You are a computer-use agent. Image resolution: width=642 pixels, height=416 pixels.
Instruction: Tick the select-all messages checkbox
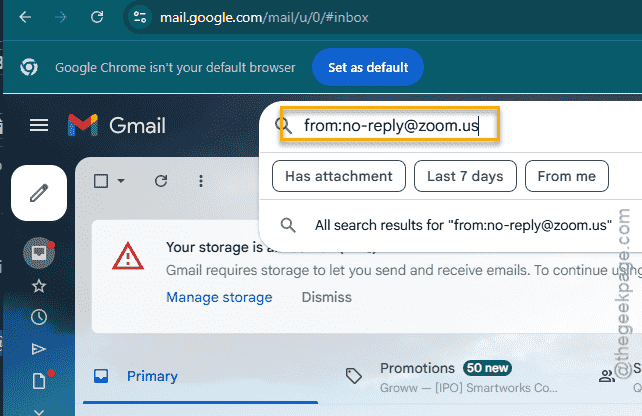click(x=101, y=181)
